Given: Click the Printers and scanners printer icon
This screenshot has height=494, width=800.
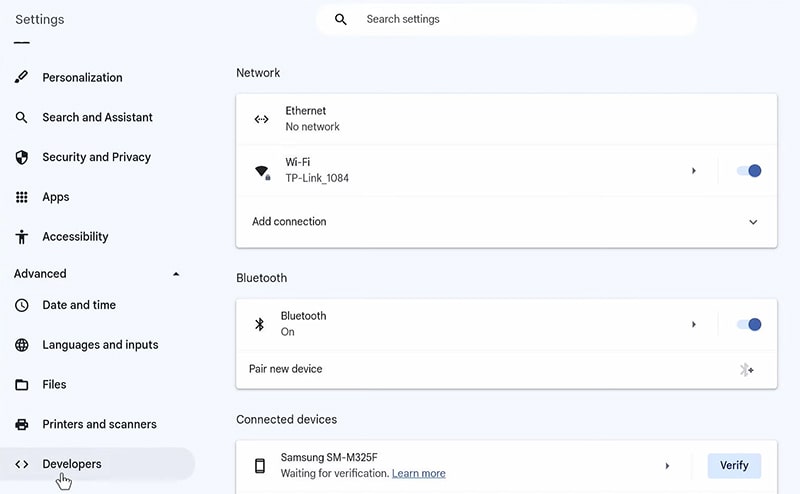Looking at the screenshot, I should tap(22, 424).
